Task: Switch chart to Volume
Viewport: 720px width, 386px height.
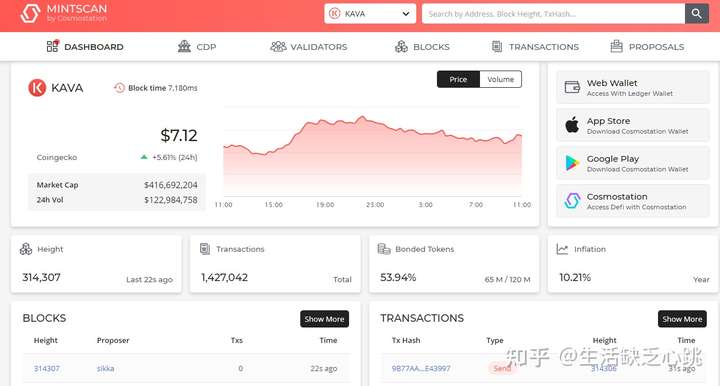Action: click(501, 79)
